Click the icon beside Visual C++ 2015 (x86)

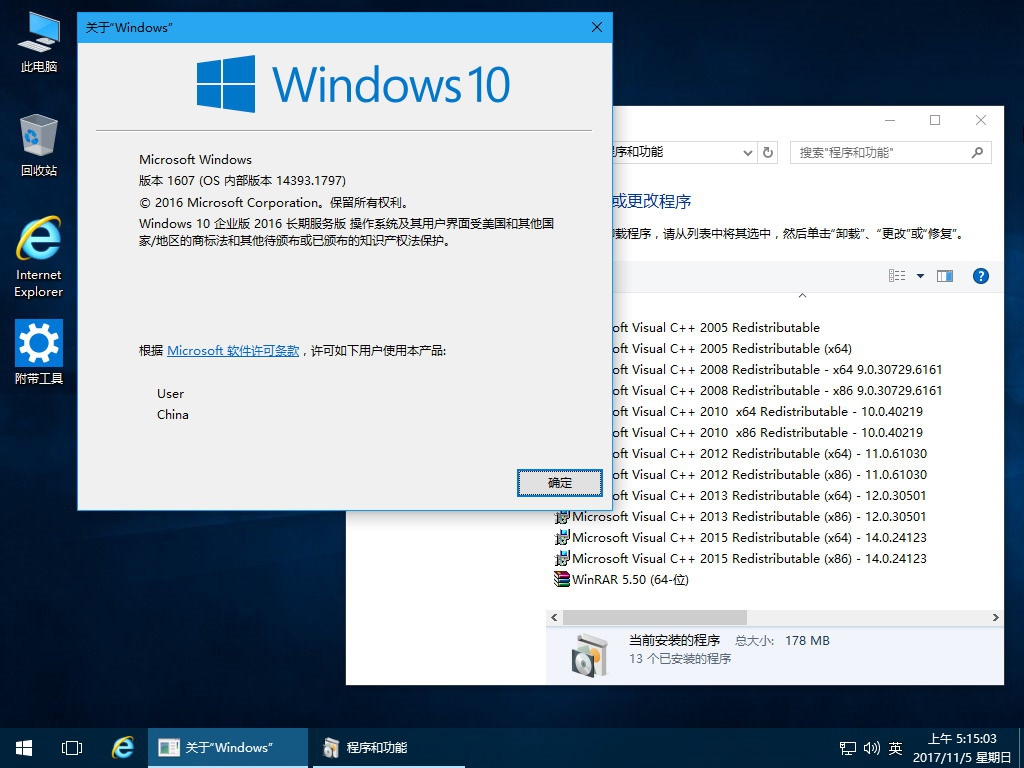click(562, 558)
